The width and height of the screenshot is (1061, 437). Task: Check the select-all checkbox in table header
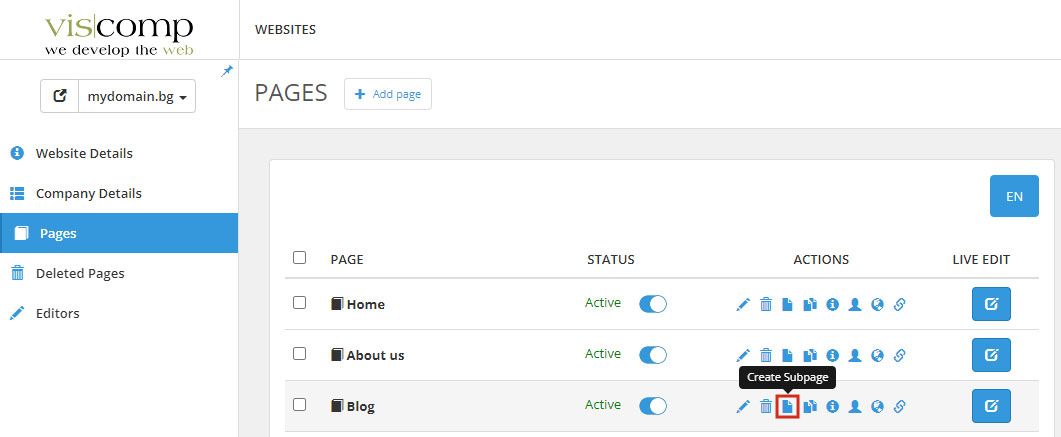299,258
